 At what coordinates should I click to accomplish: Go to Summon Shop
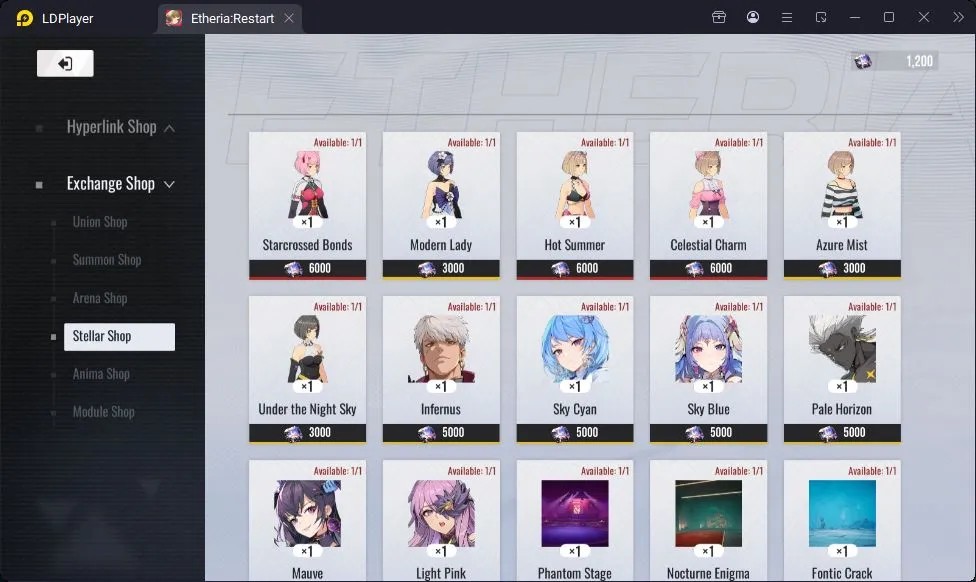pyautogui.click(x=106, y=260)
